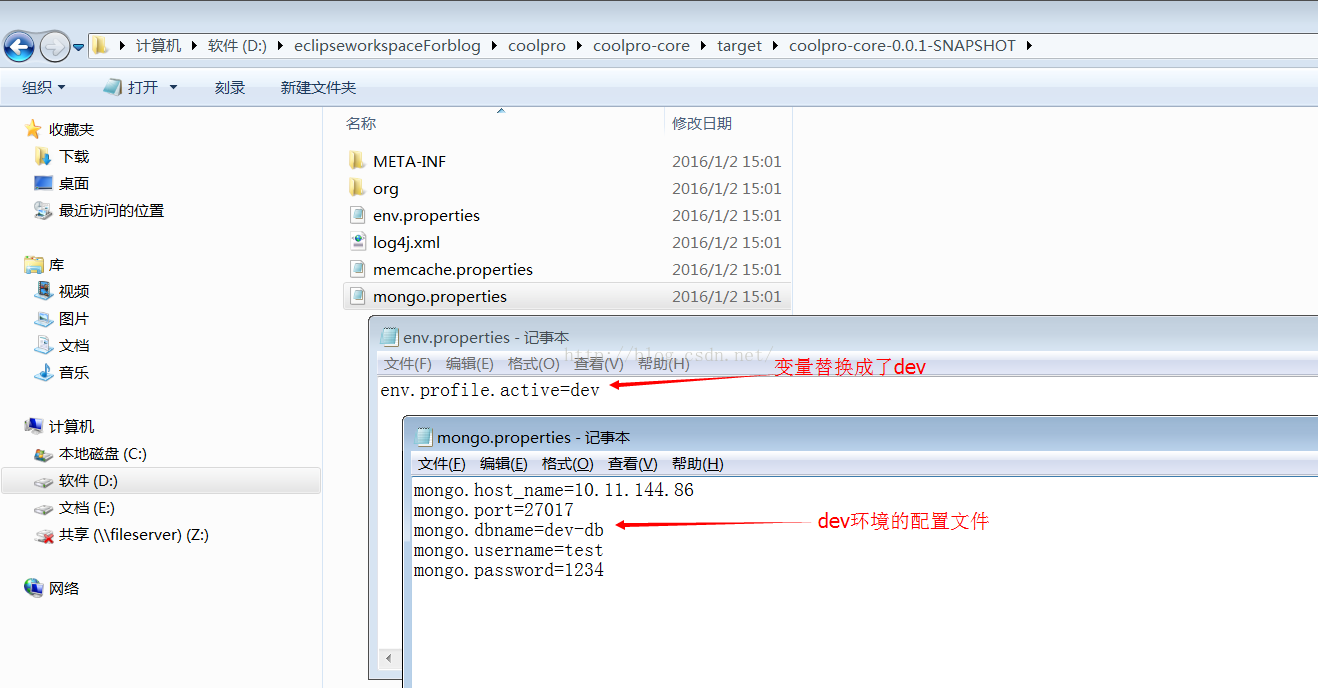Click the mongo.host_name=10.11.144.86 line
1318x688 pixels.
point(554,490)
